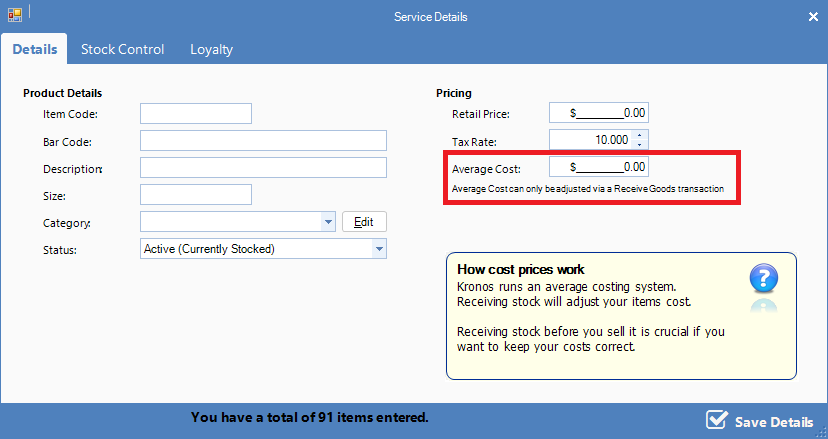Viewport: 828px width, 439px height.
Task: Decrease Tax Rate with down arrow
Action: [640, 144]
